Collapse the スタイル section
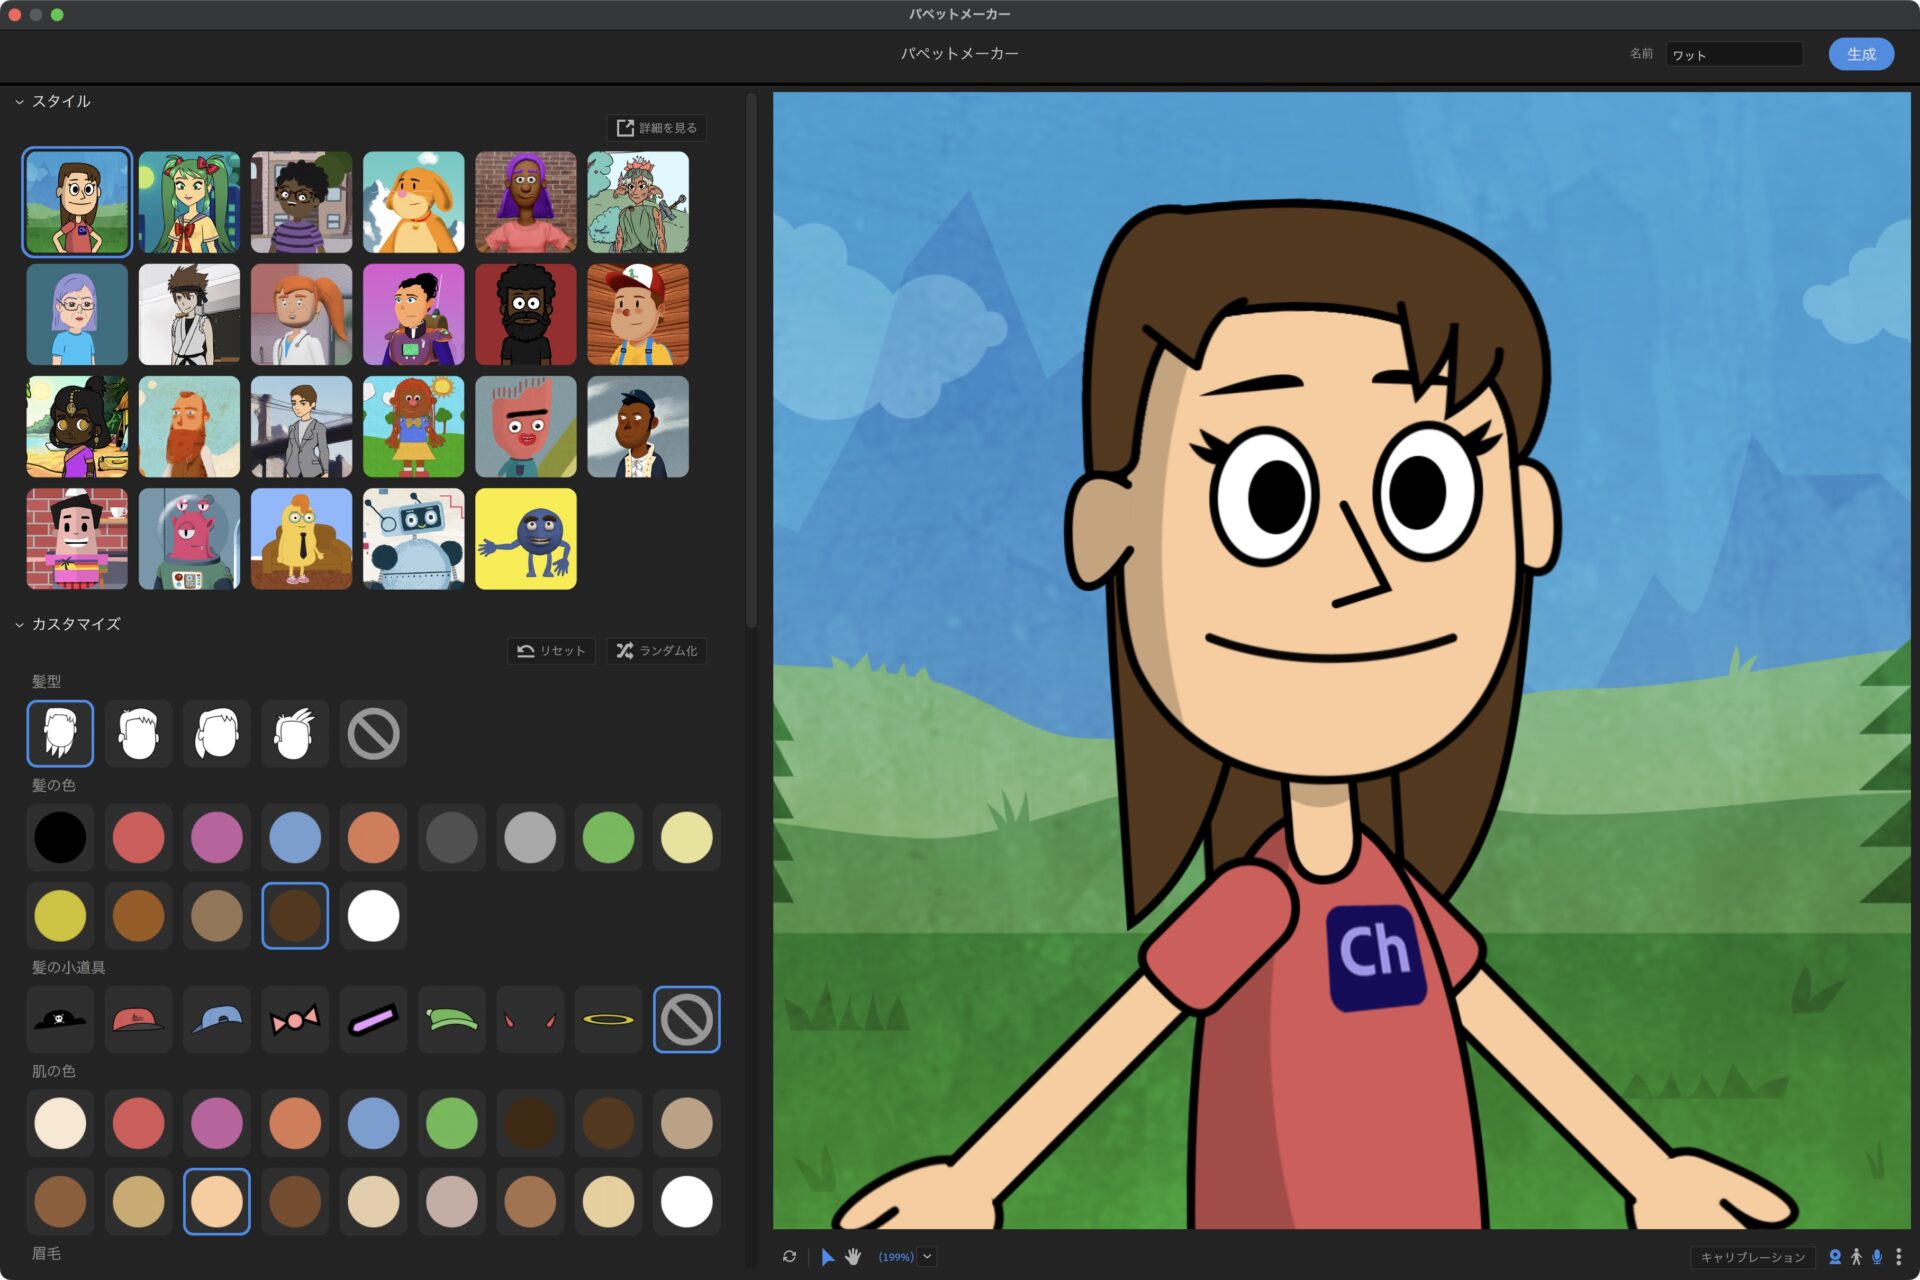The width and height of the screenshot is (1920, 1280). [17, 101]
